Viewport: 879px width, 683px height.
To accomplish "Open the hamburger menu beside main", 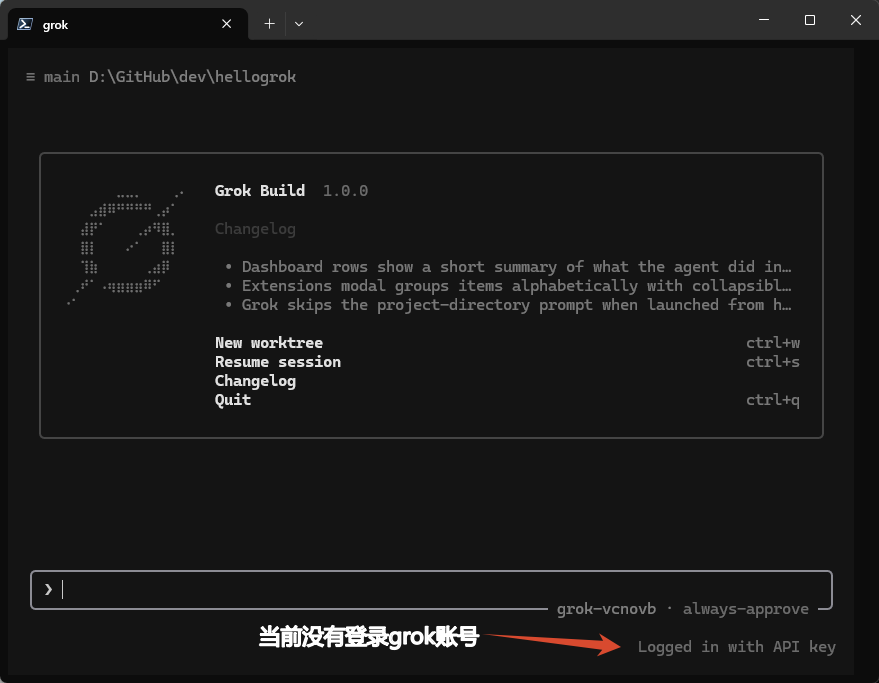I will (x=30, y=77).
